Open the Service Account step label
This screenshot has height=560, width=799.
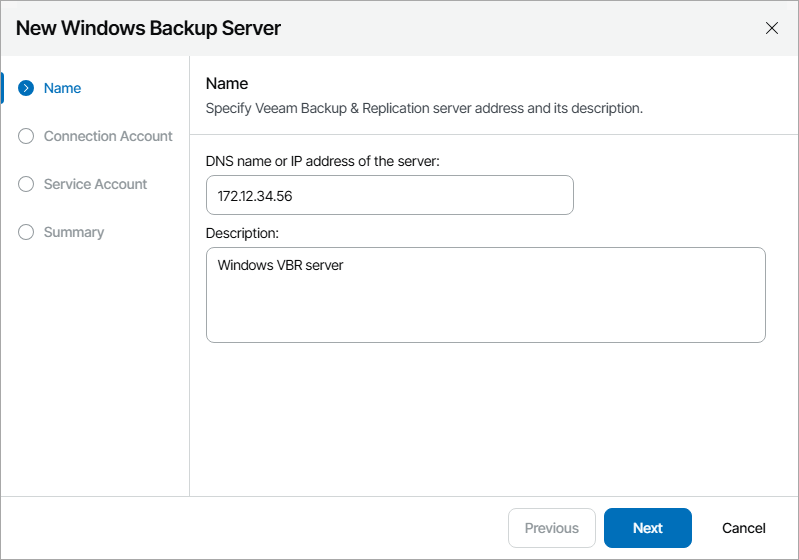(x=95, y=184)
